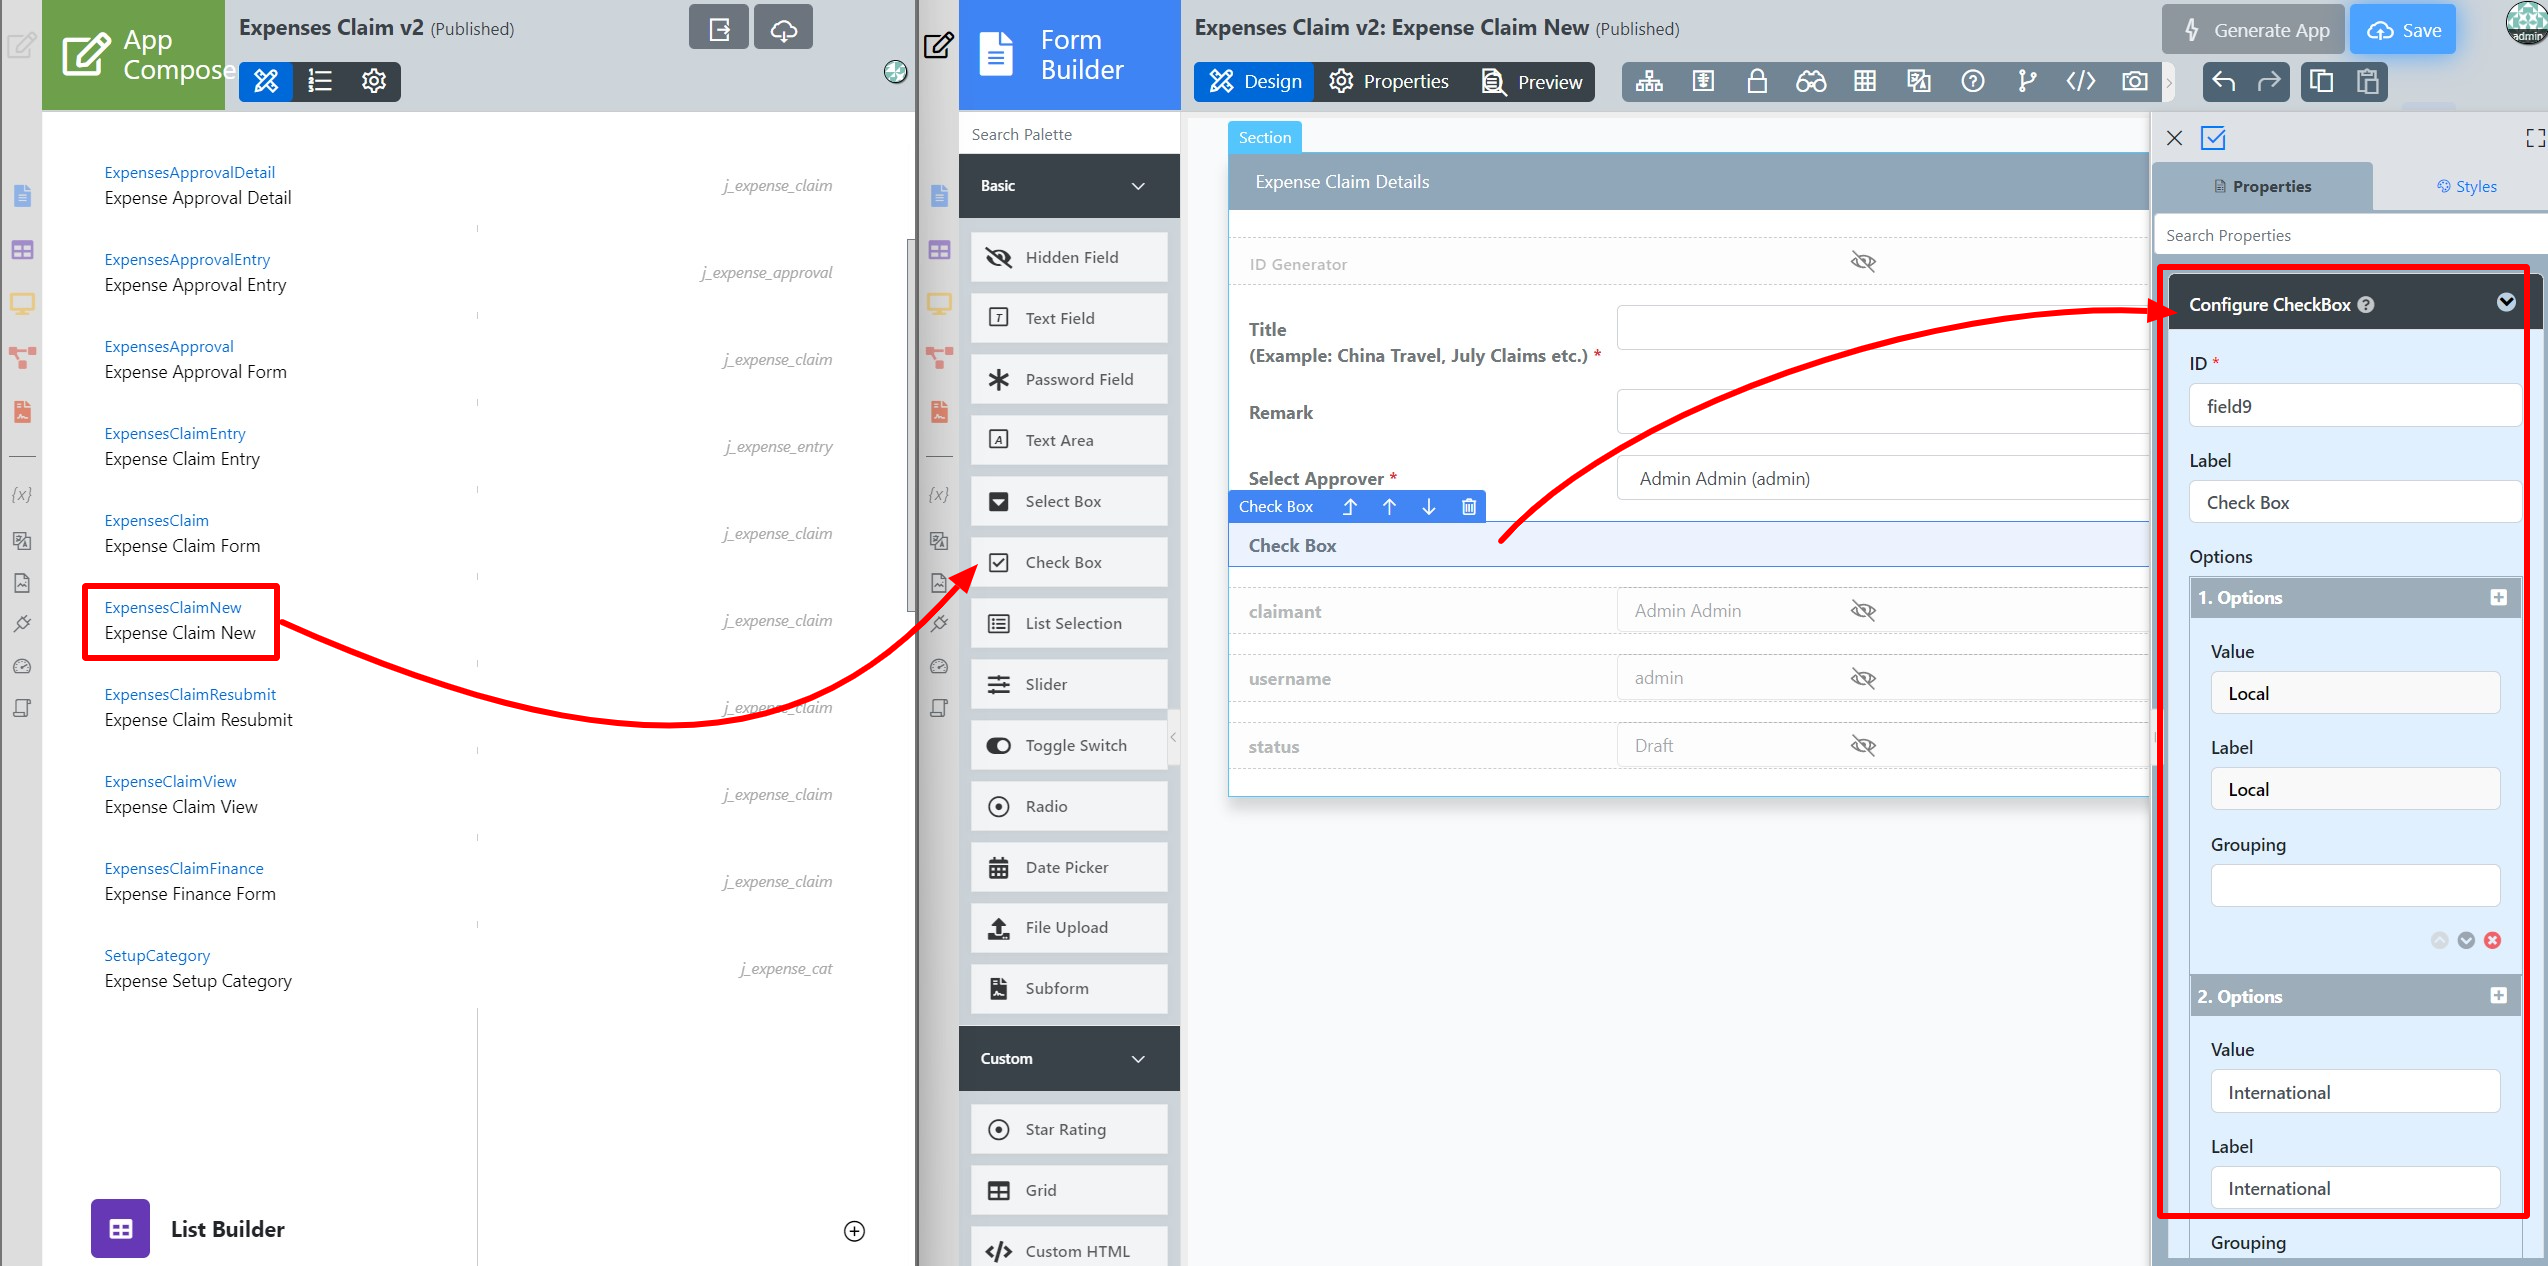This screenshot has width=2548, height=1266.
Task: Click the Save button
Action: coord(2403,30)
